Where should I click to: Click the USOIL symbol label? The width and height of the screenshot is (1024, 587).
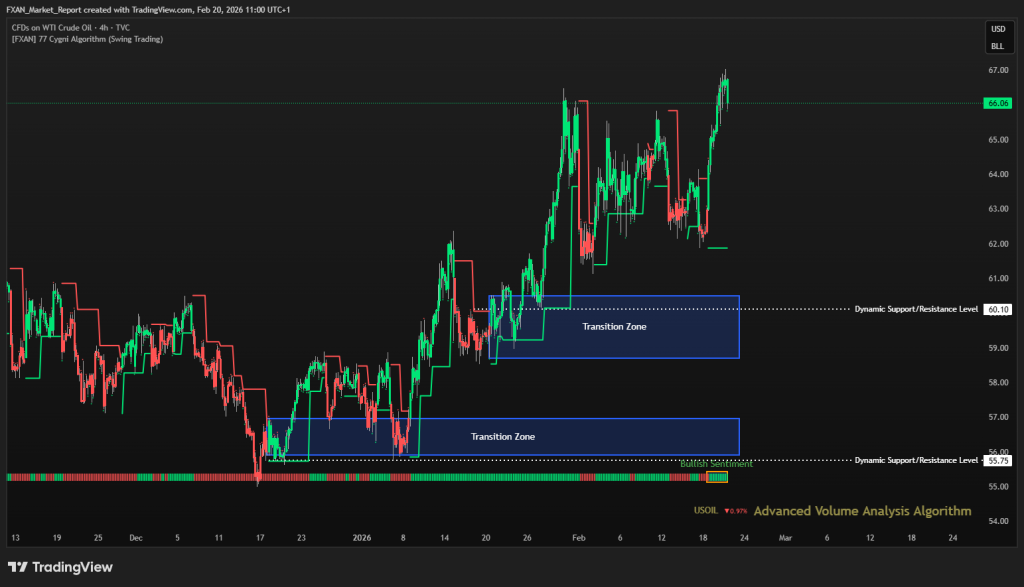(x=706, y=511)
